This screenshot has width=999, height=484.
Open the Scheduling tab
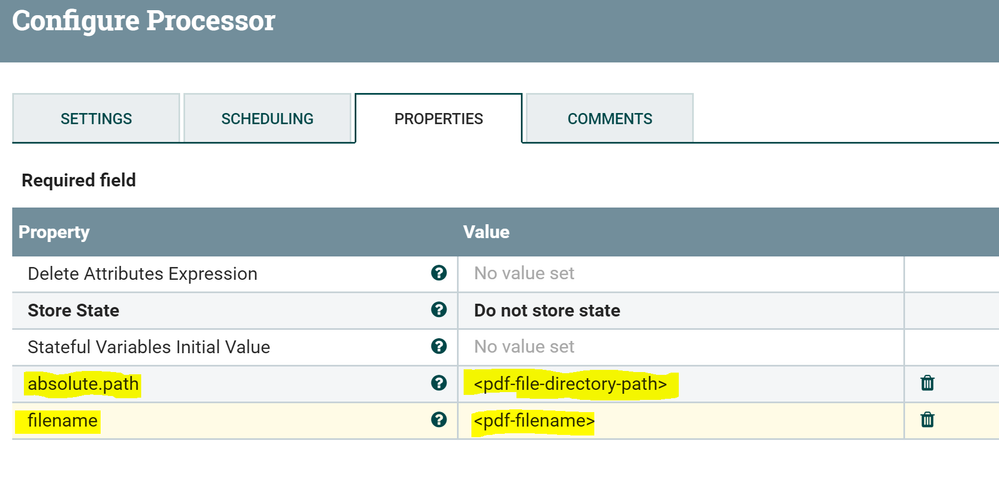[x=267, y=119]
